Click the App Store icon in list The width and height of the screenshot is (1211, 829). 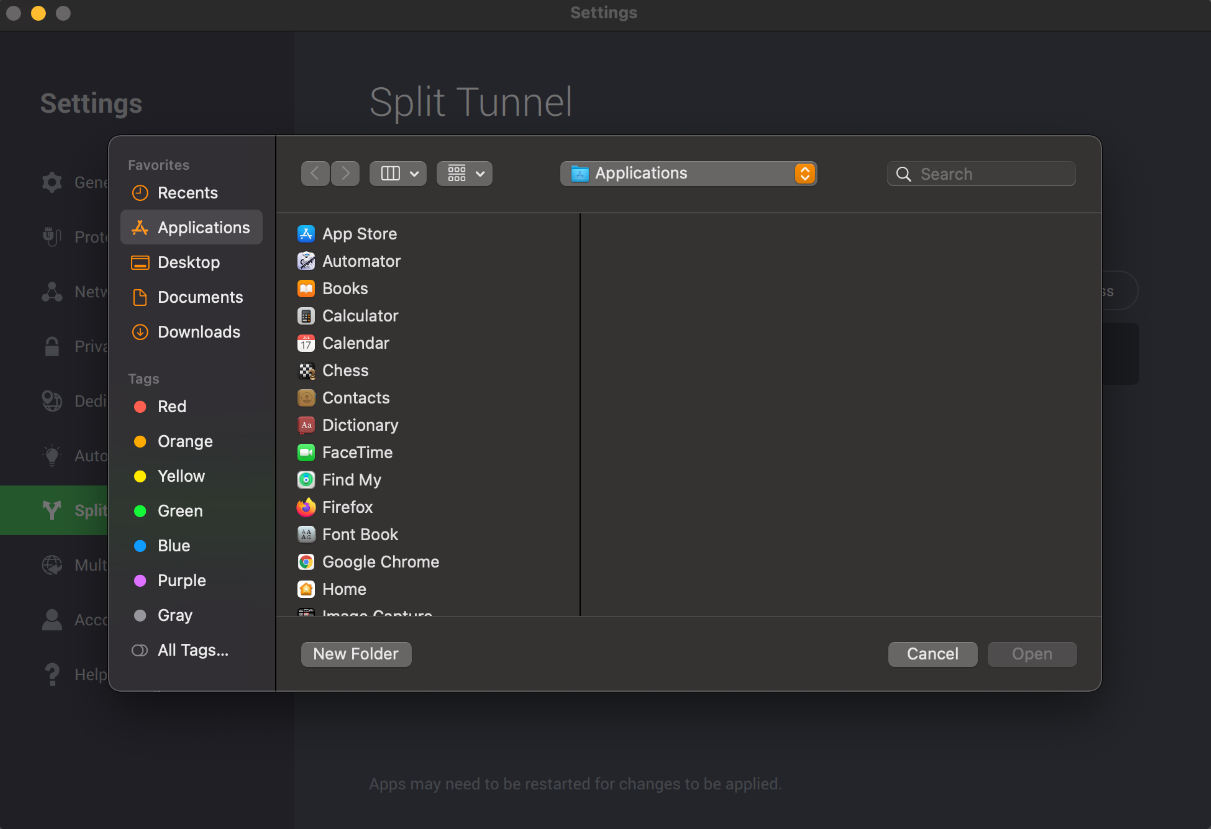pos(306,234)
